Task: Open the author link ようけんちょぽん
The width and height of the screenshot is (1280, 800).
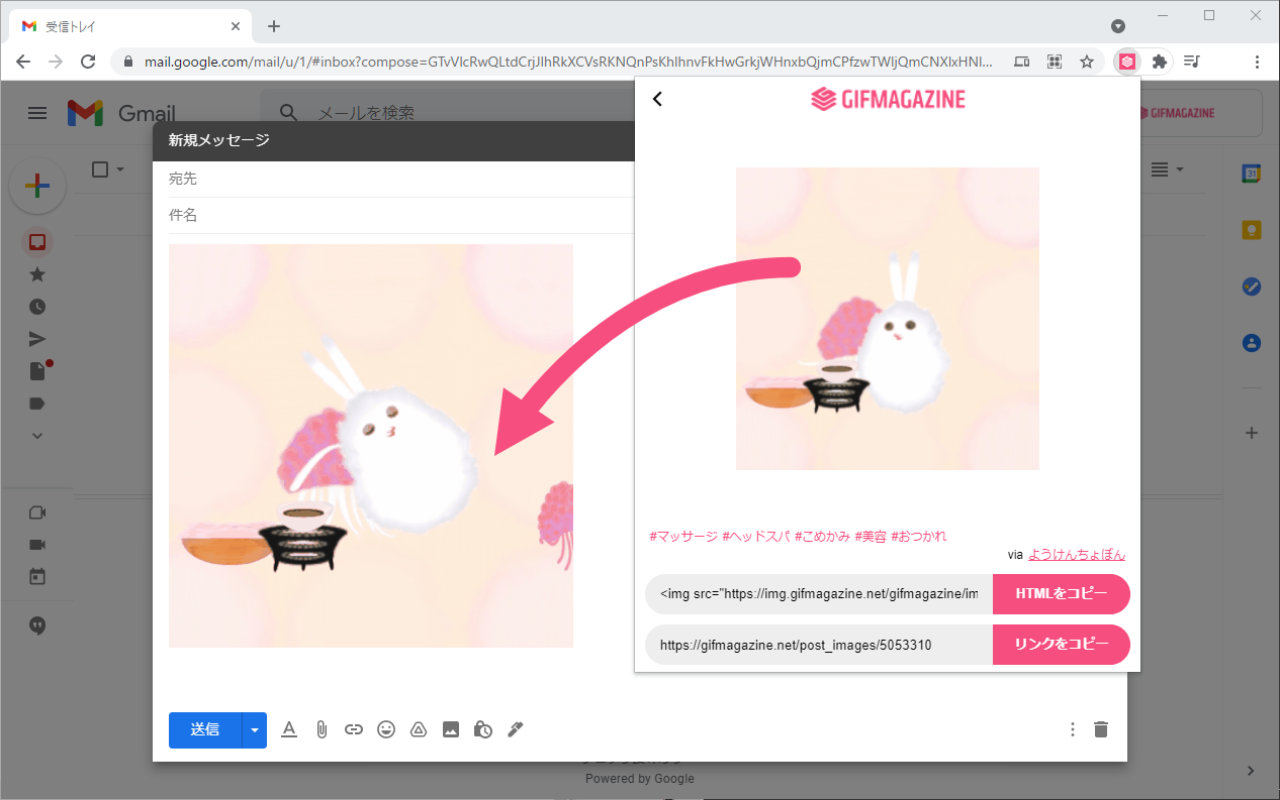Action: click(1077, 555)
